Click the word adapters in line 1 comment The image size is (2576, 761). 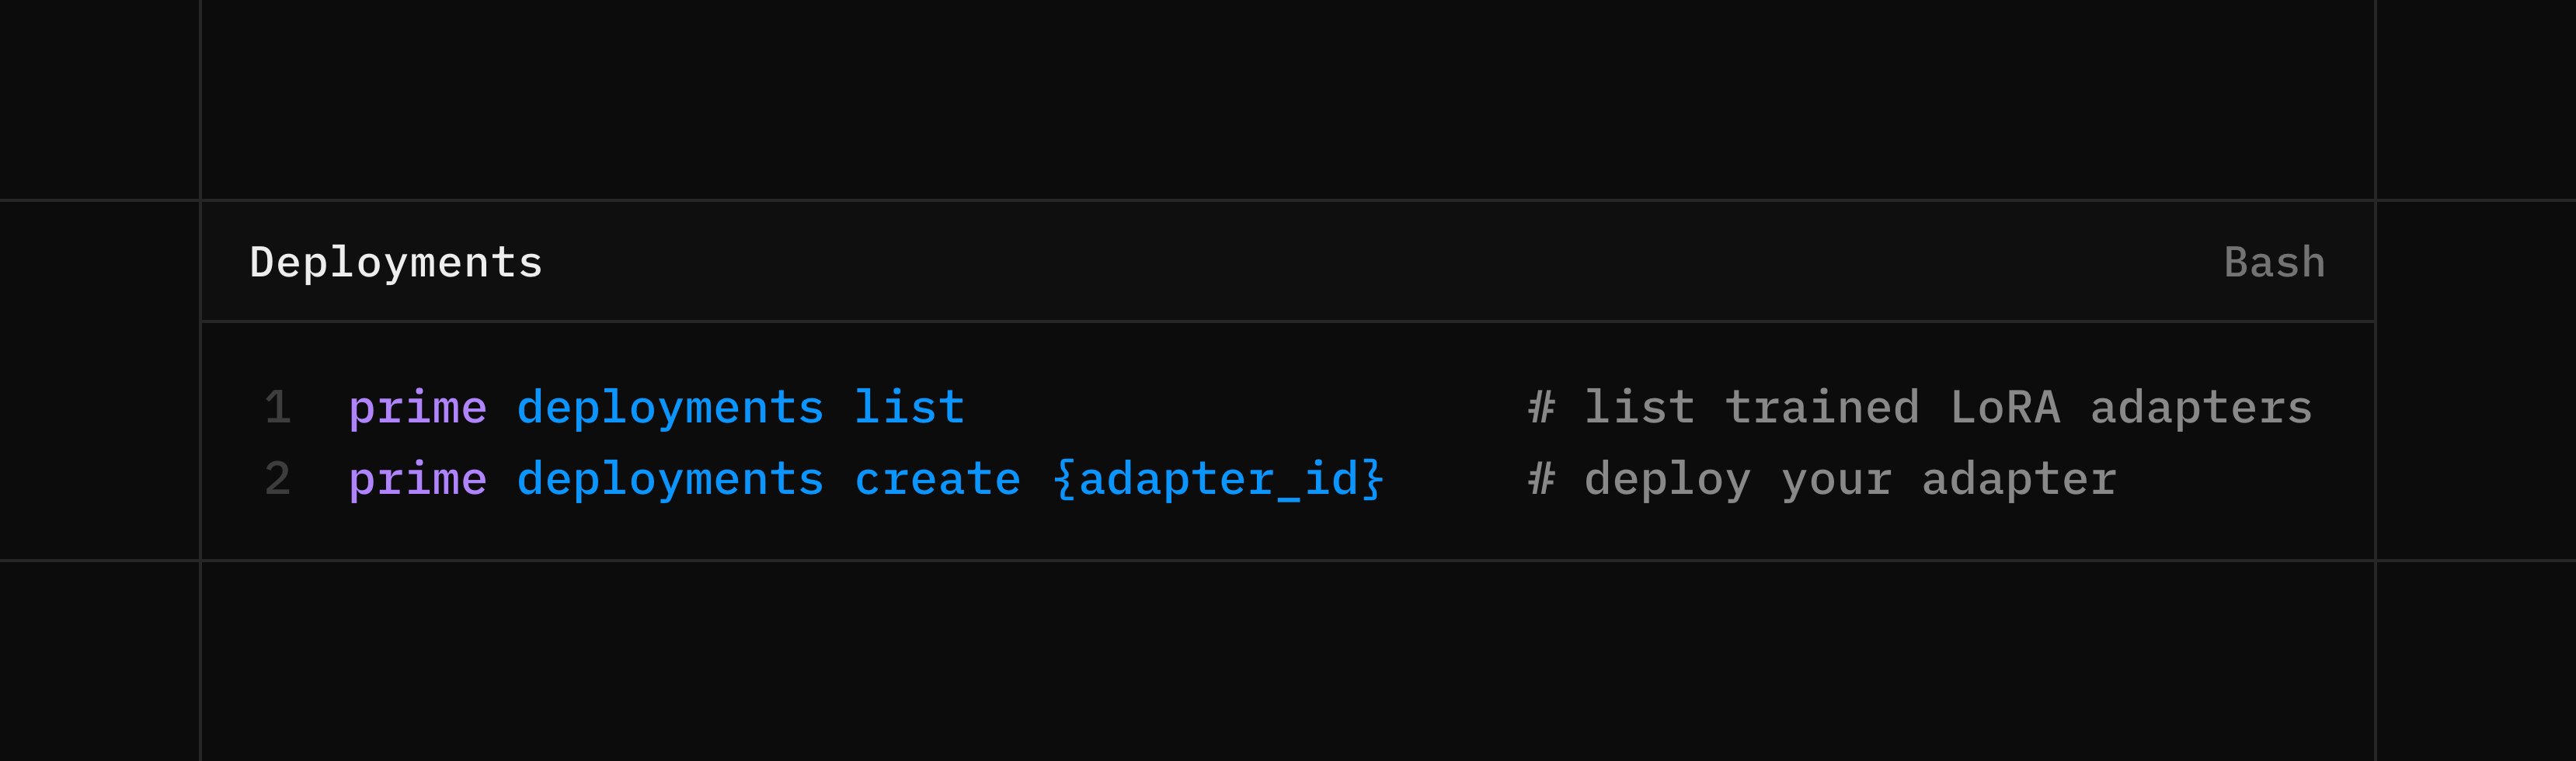pyautogui.click(x=2201, y=408)
